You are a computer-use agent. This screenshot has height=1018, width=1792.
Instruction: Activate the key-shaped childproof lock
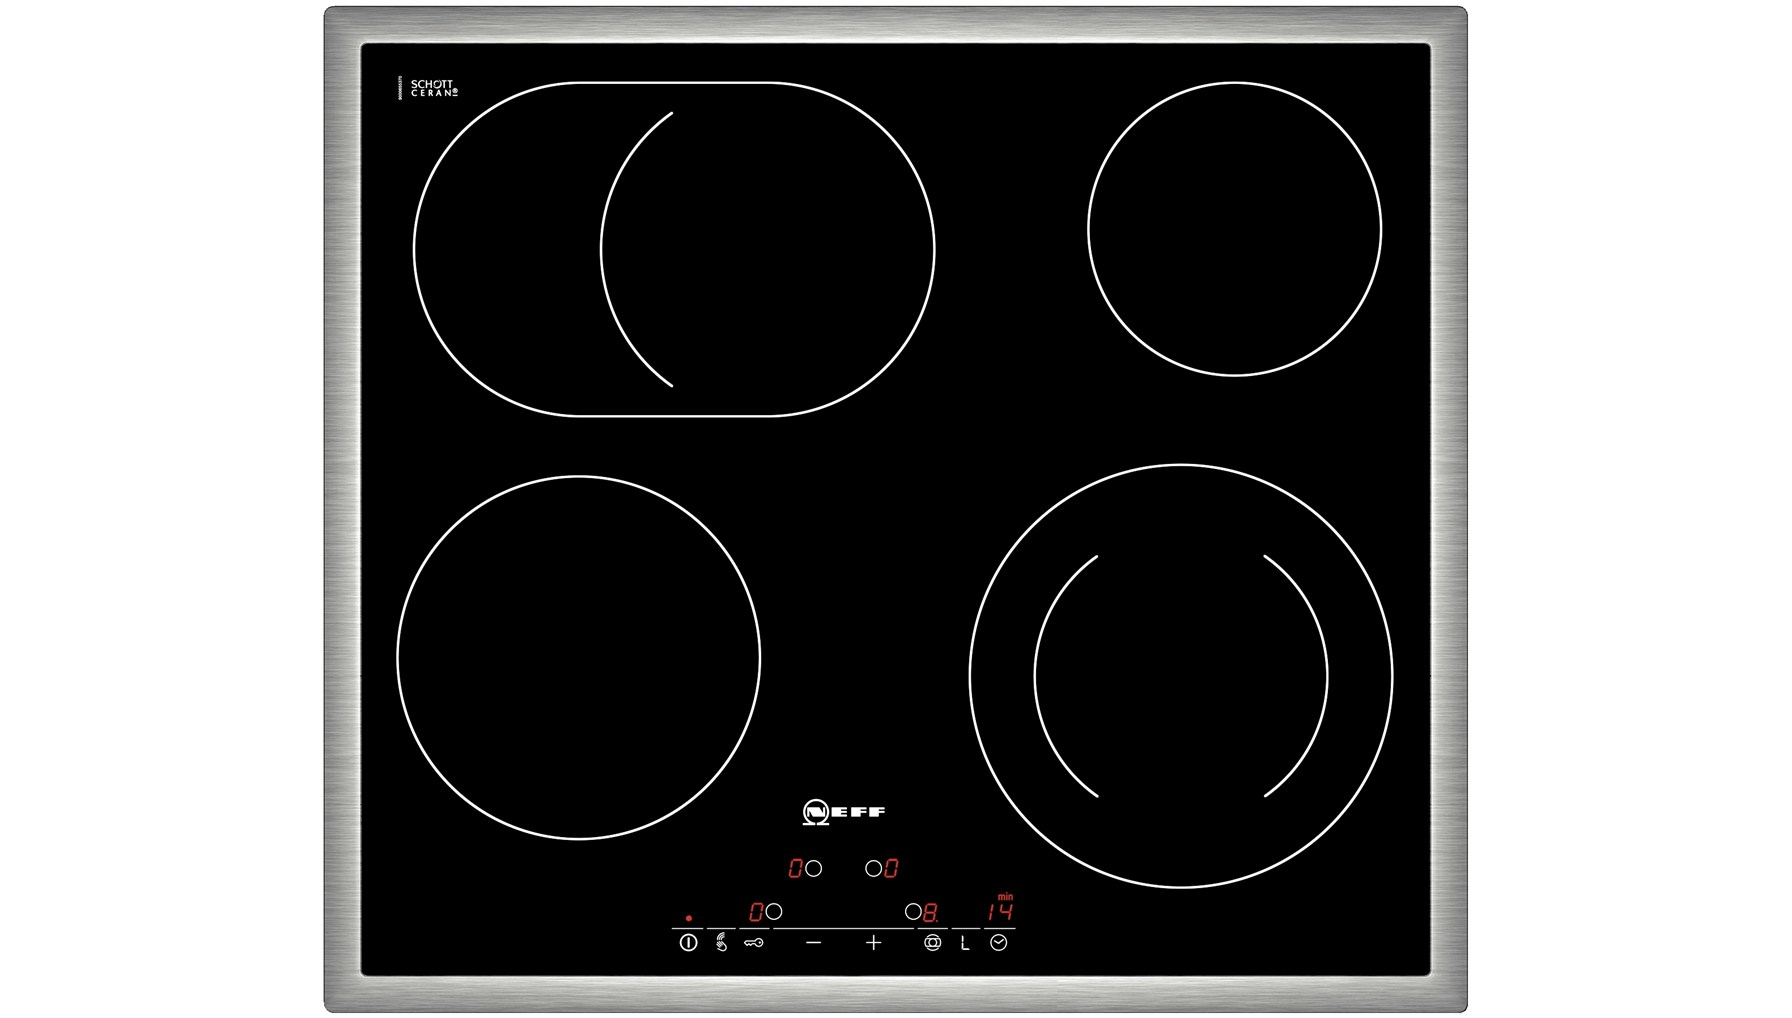coord(754,942)
